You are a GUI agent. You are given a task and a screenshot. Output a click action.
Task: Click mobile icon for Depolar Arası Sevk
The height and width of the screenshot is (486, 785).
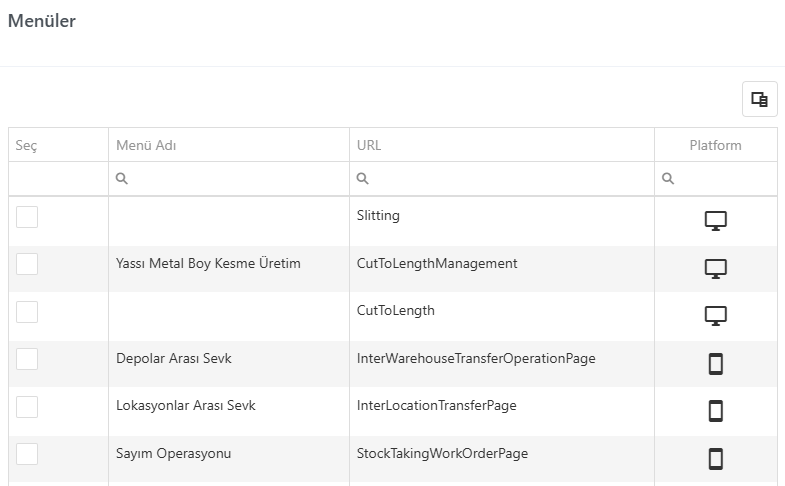[x=715, y=364]
